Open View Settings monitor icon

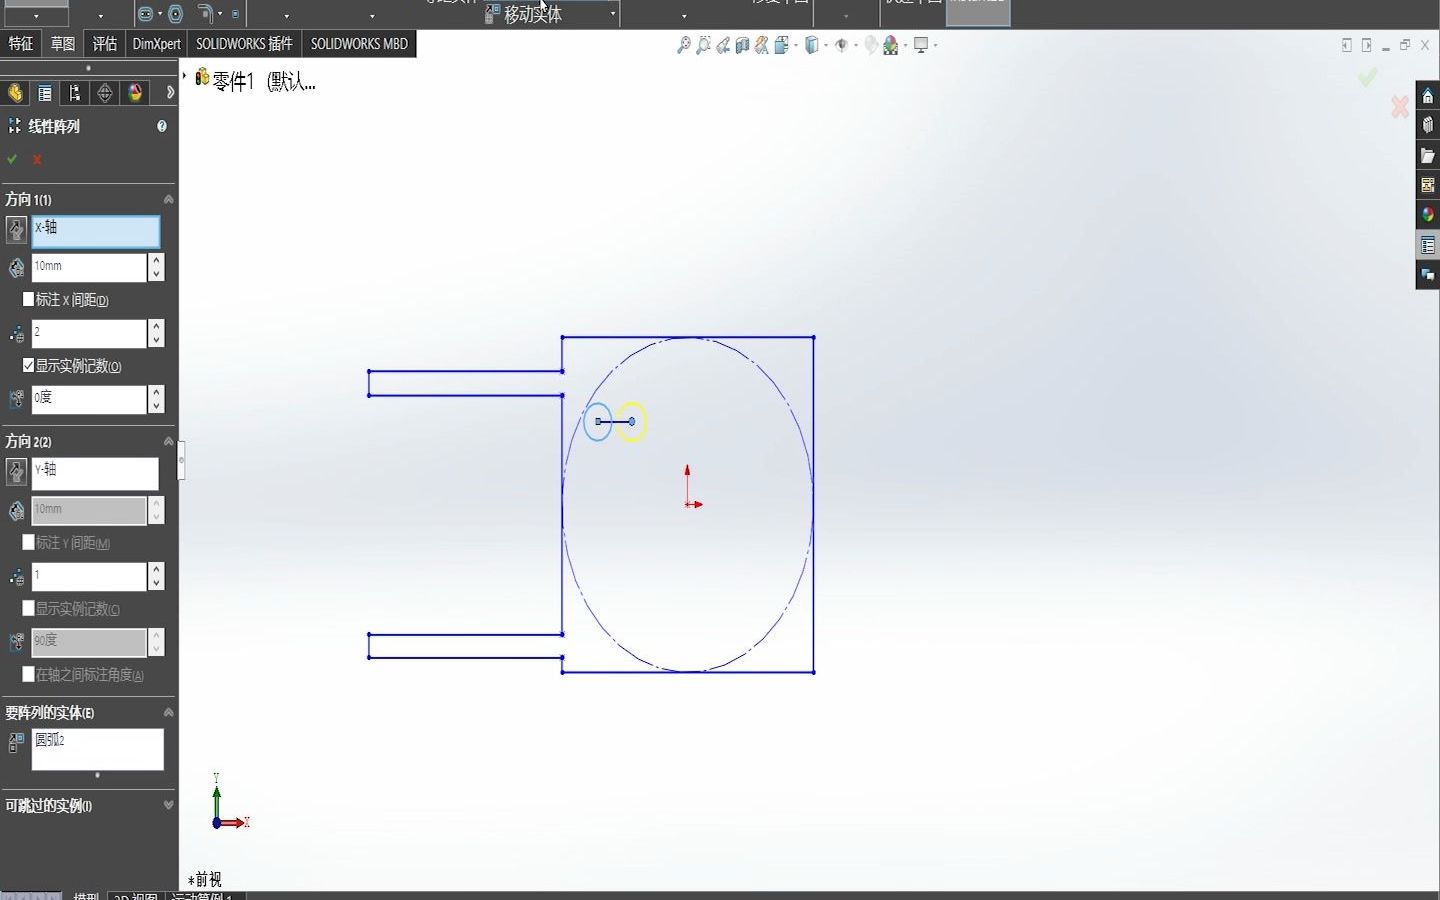921,45
